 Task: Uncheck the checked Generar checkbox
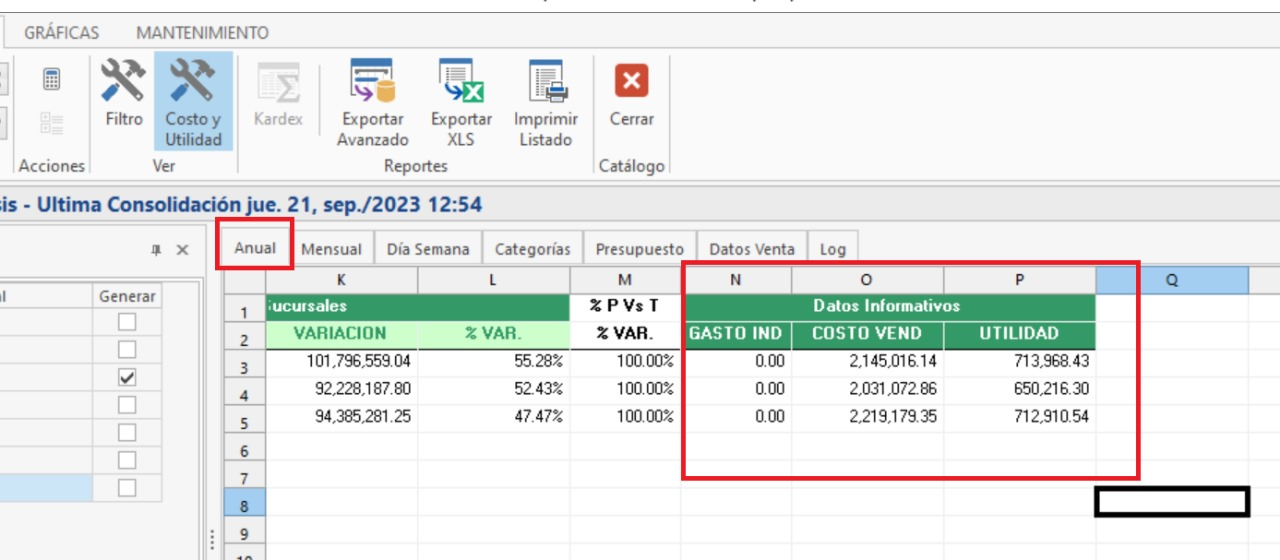[x=127, y=377]
